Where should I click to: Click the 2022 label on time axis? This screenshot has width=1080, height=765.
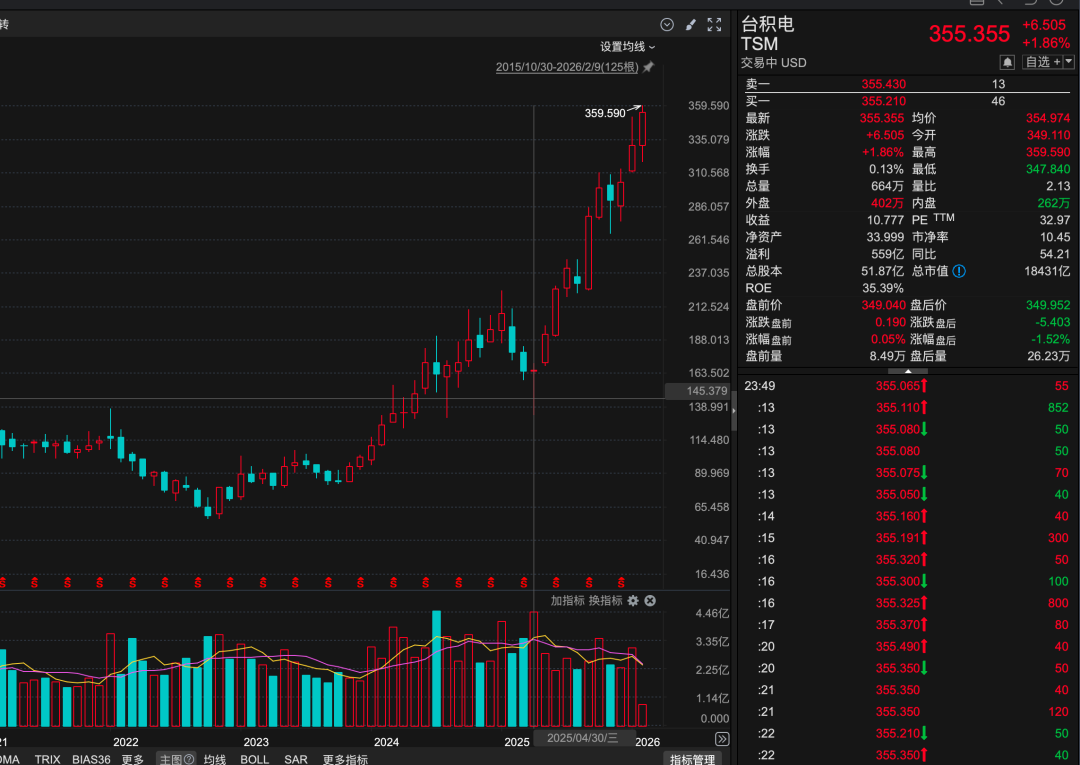pyautogui.click(x=125, y=742)
